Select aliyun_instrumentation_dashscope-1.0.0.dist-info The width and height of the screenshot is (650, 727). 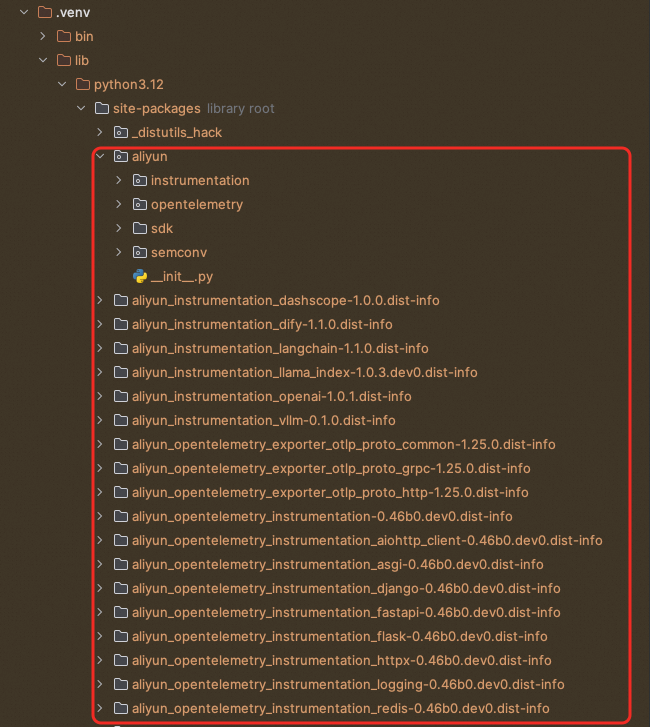pyautogui.click(x=286, y=300)
